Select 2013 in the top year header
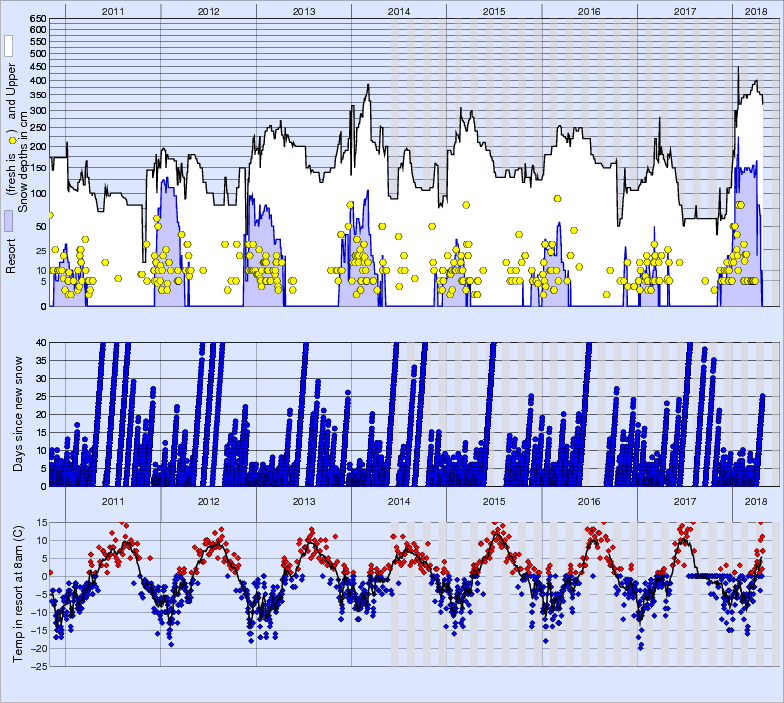784x703 pixels. click(x=303, y=10)
